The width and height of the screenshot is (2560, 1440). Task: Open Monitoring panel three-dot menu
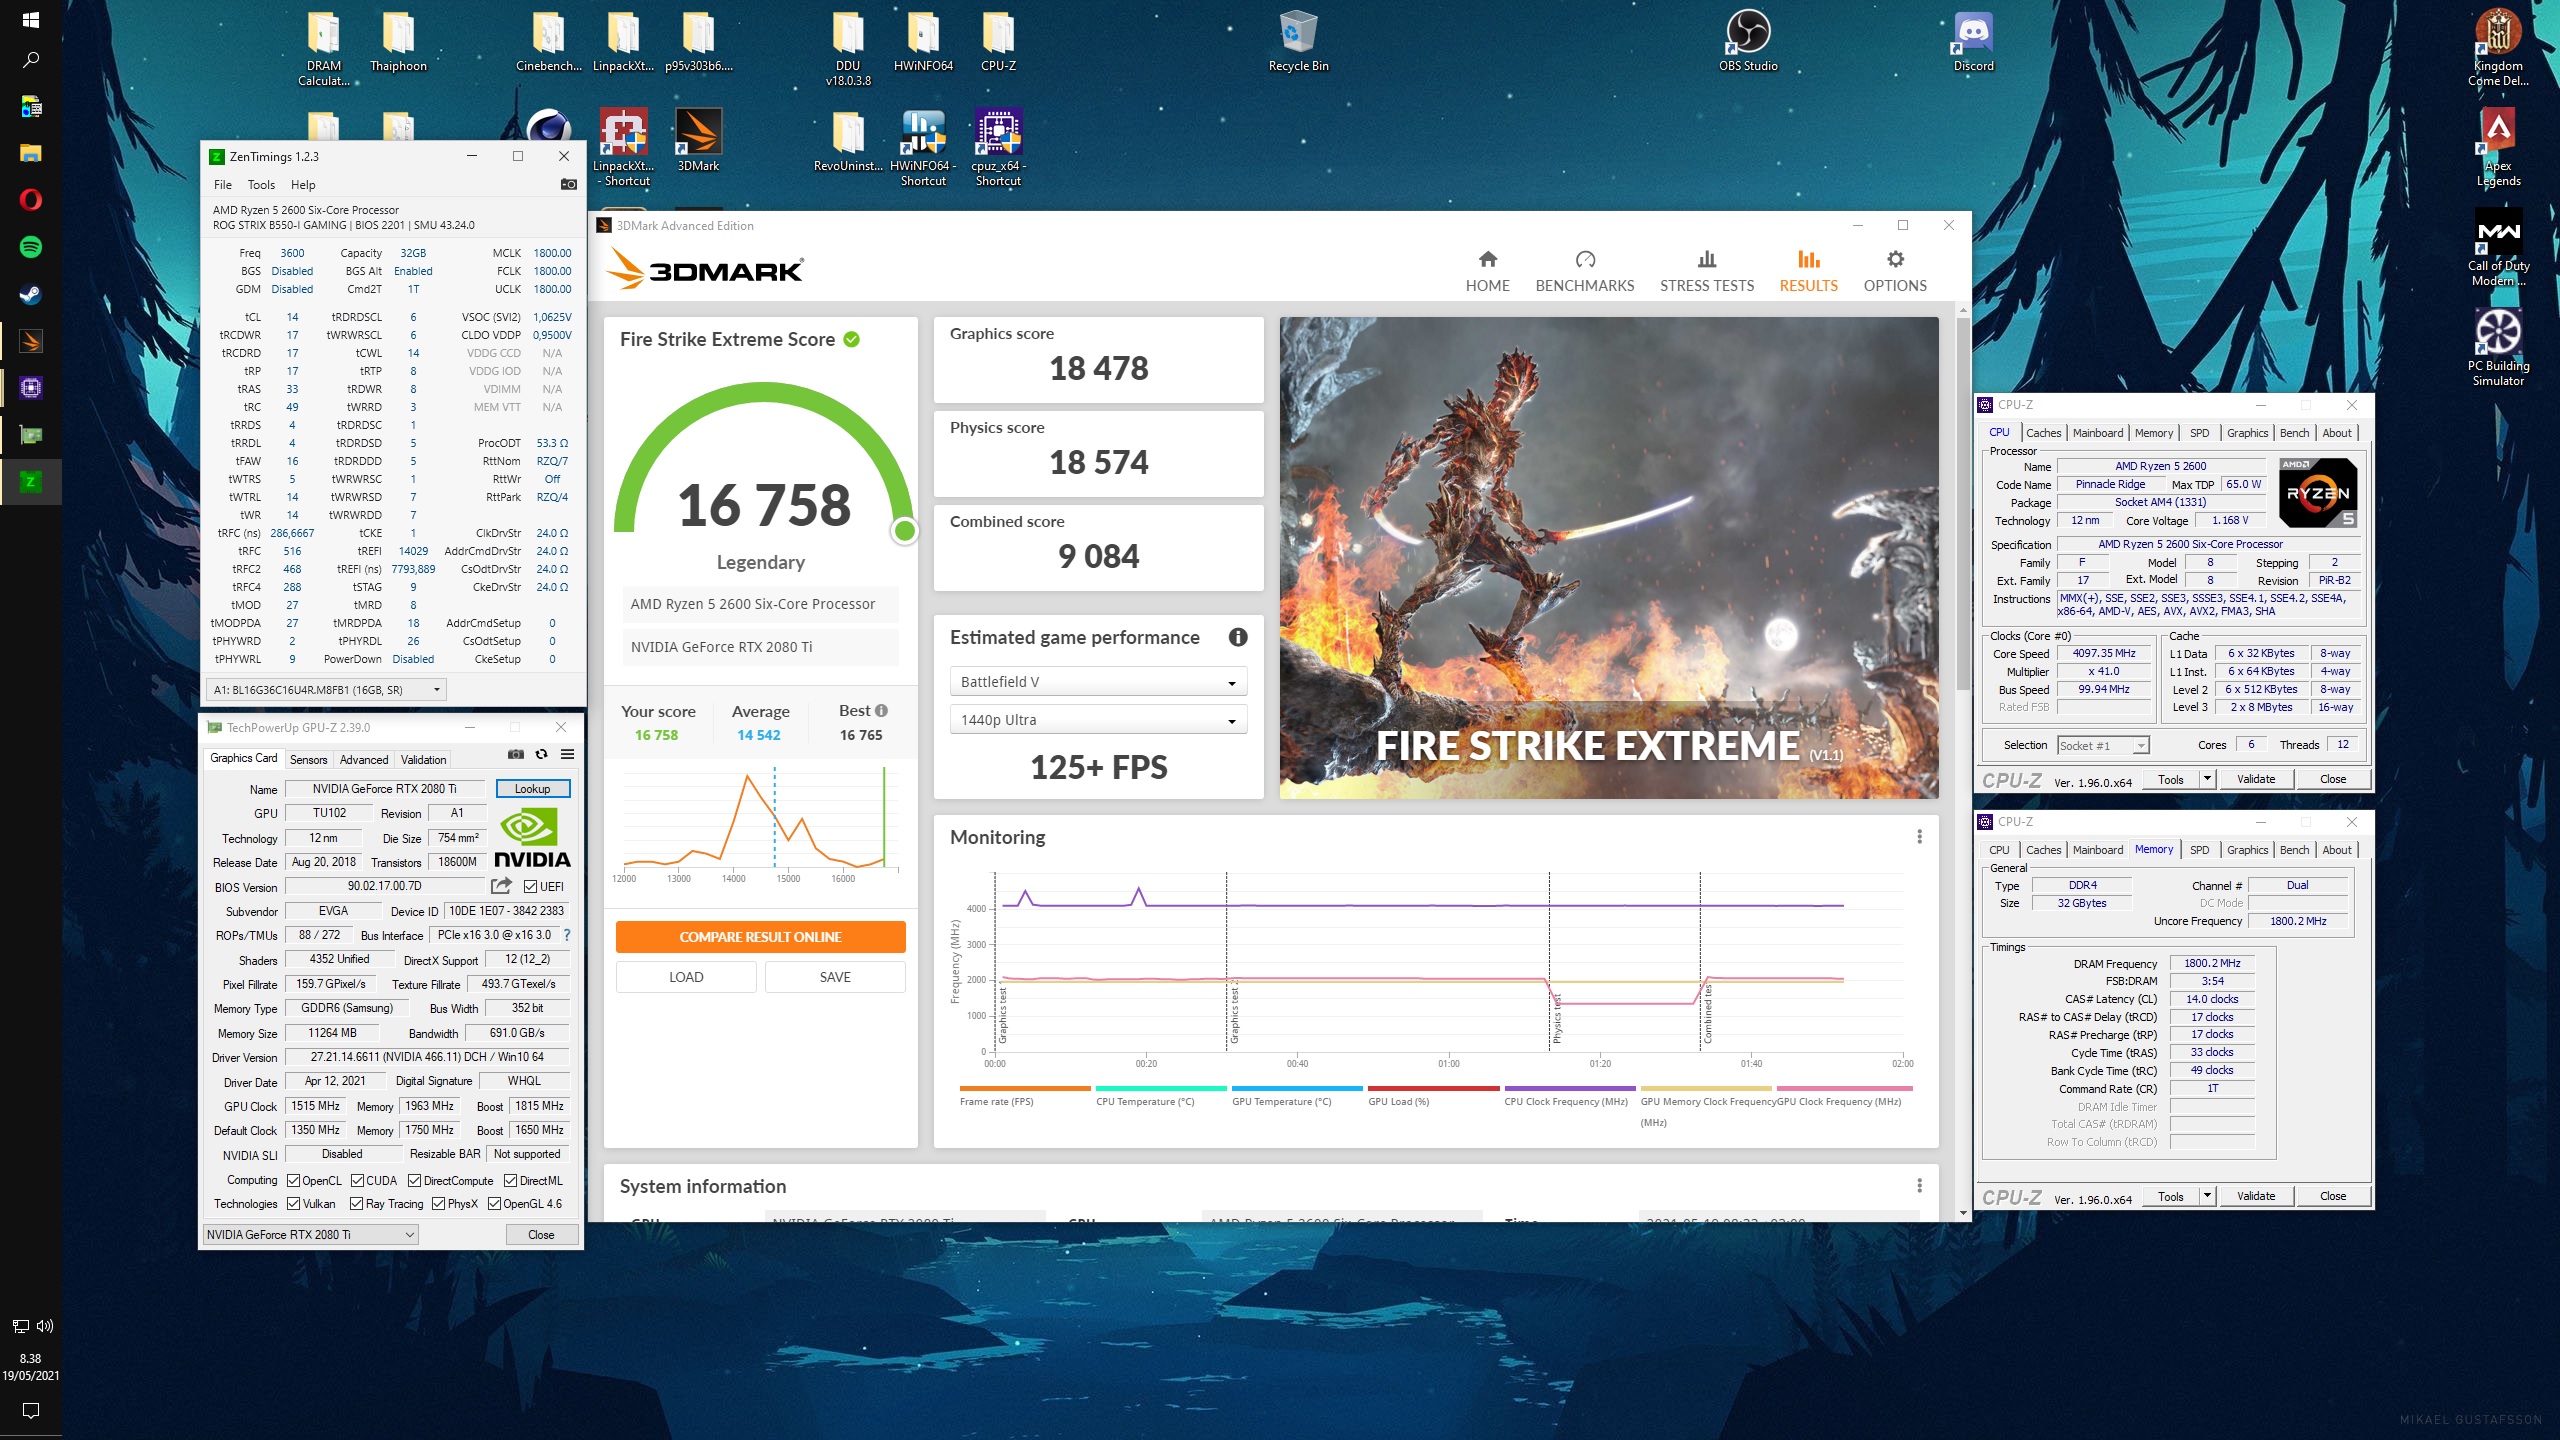click(x=1919, y=837)
